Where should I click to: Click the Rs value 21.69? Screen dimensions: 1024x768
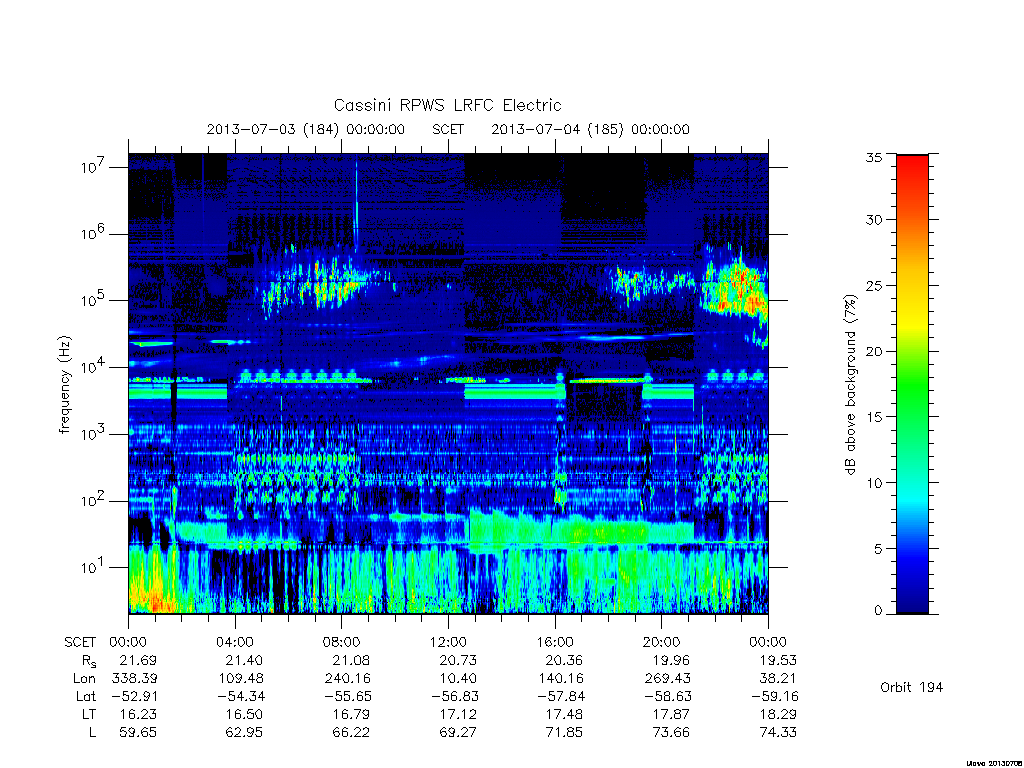coord(138,660)
